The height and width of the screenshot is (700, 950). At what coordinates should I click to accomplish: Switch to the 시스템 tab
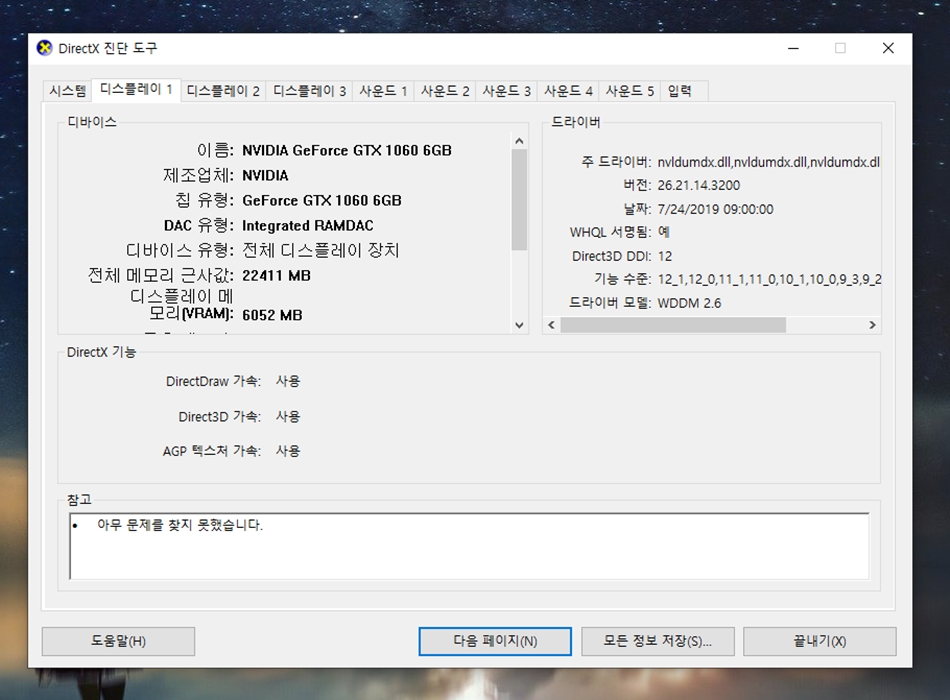click(67, 91)
